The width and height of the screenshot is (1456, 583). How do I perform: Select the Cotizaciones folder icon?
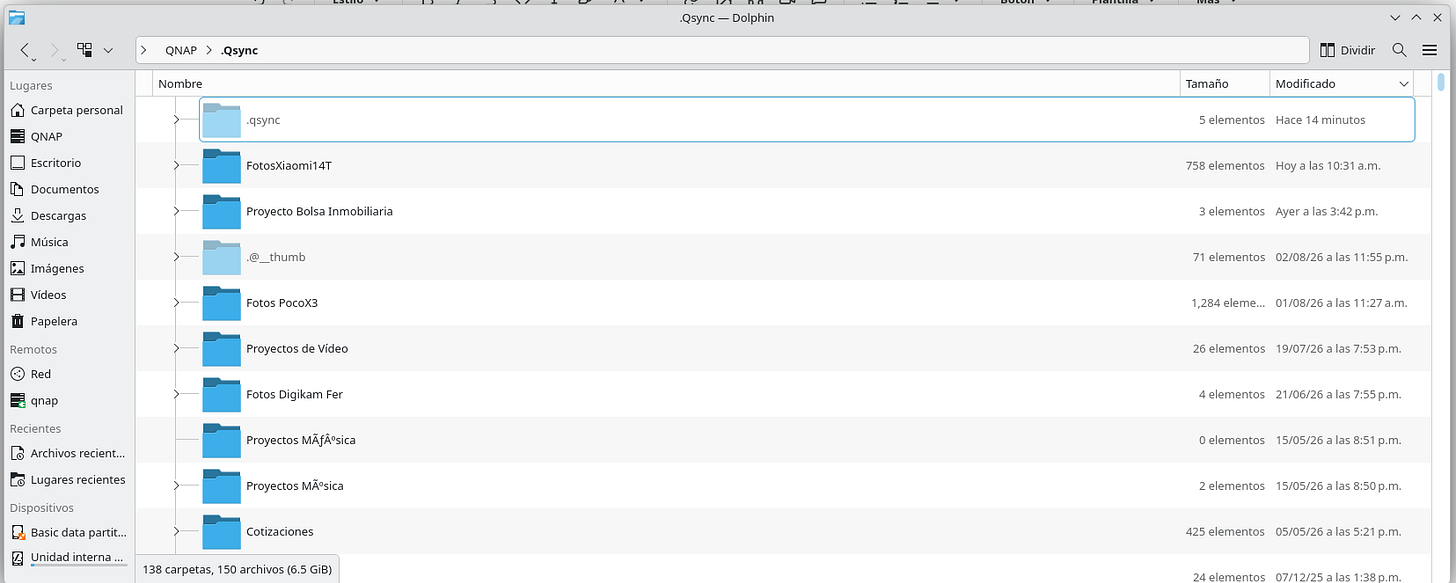tap(221, 532)
